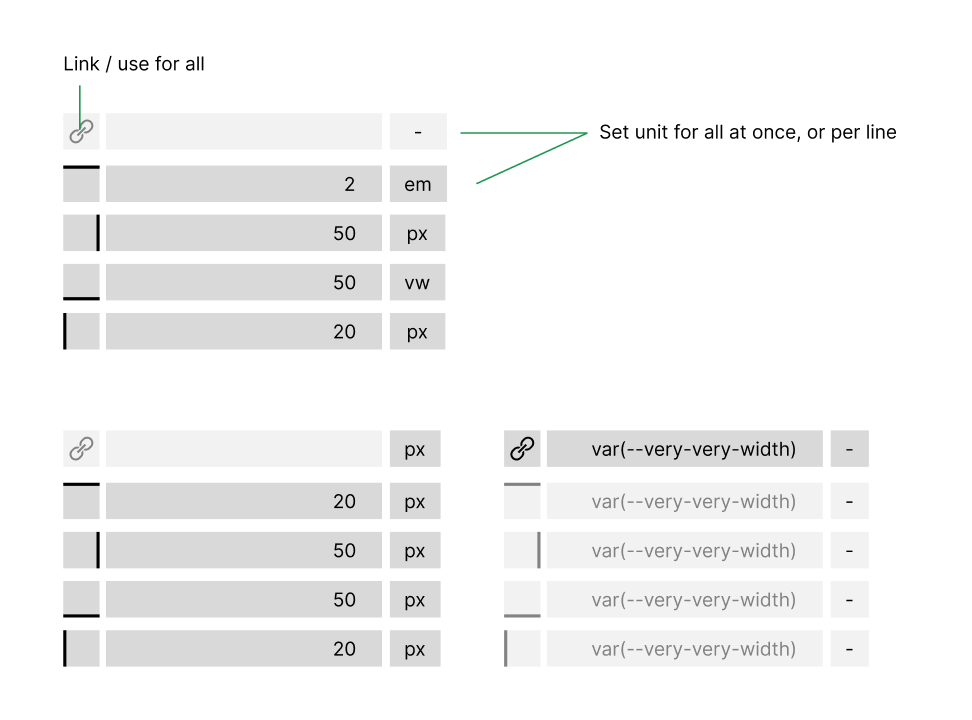Image resolution: width=972 pixels, height=720 pixels.
Task: Select top border icon next to value 2
Action: (x=81, y=184)
